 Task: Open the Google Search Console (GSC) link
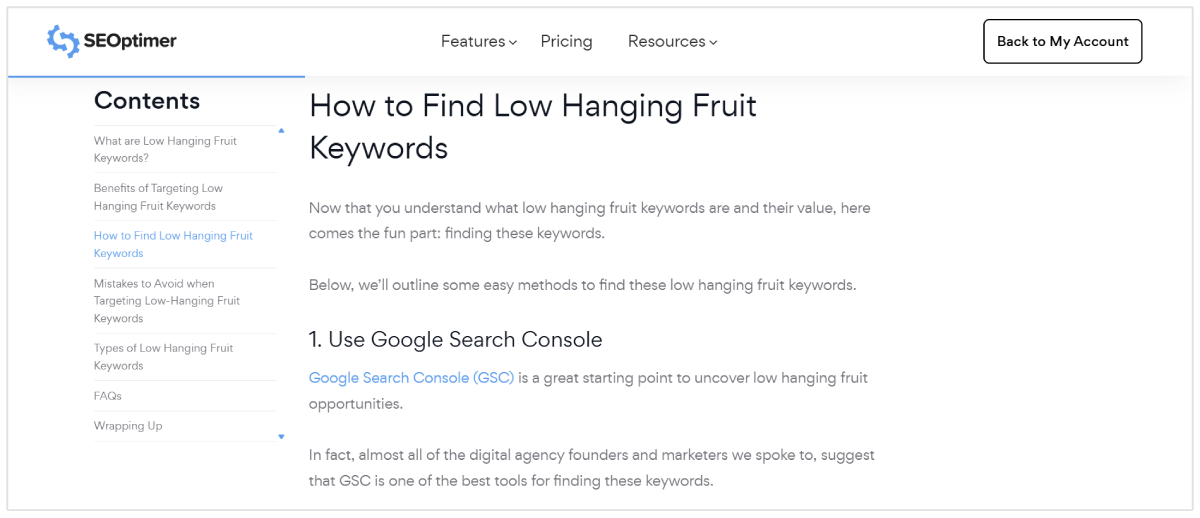coord(411,378)
